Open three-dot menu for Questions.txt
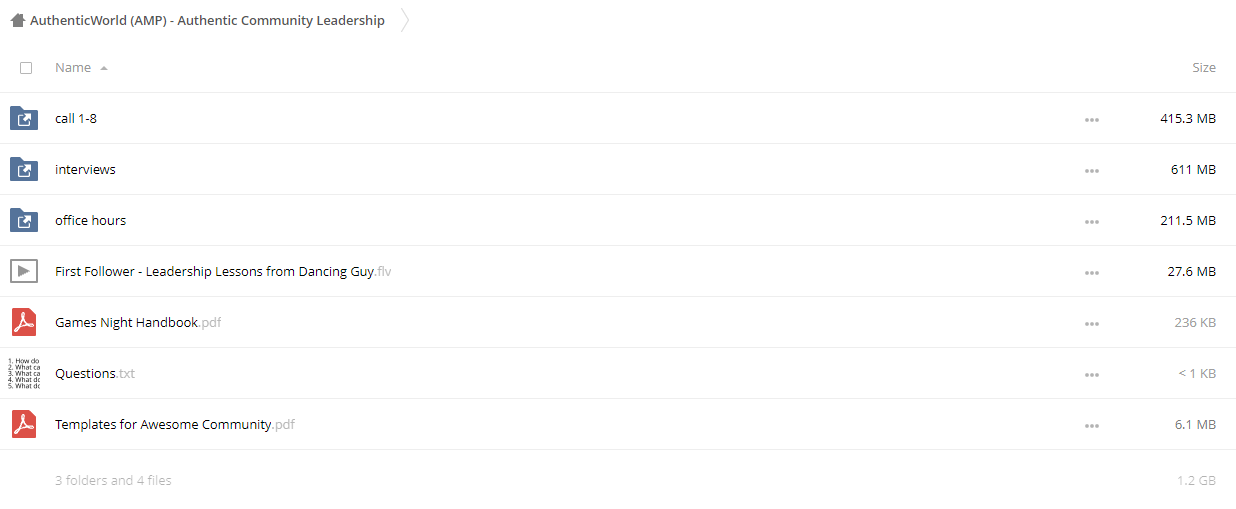 point(1091,375)
